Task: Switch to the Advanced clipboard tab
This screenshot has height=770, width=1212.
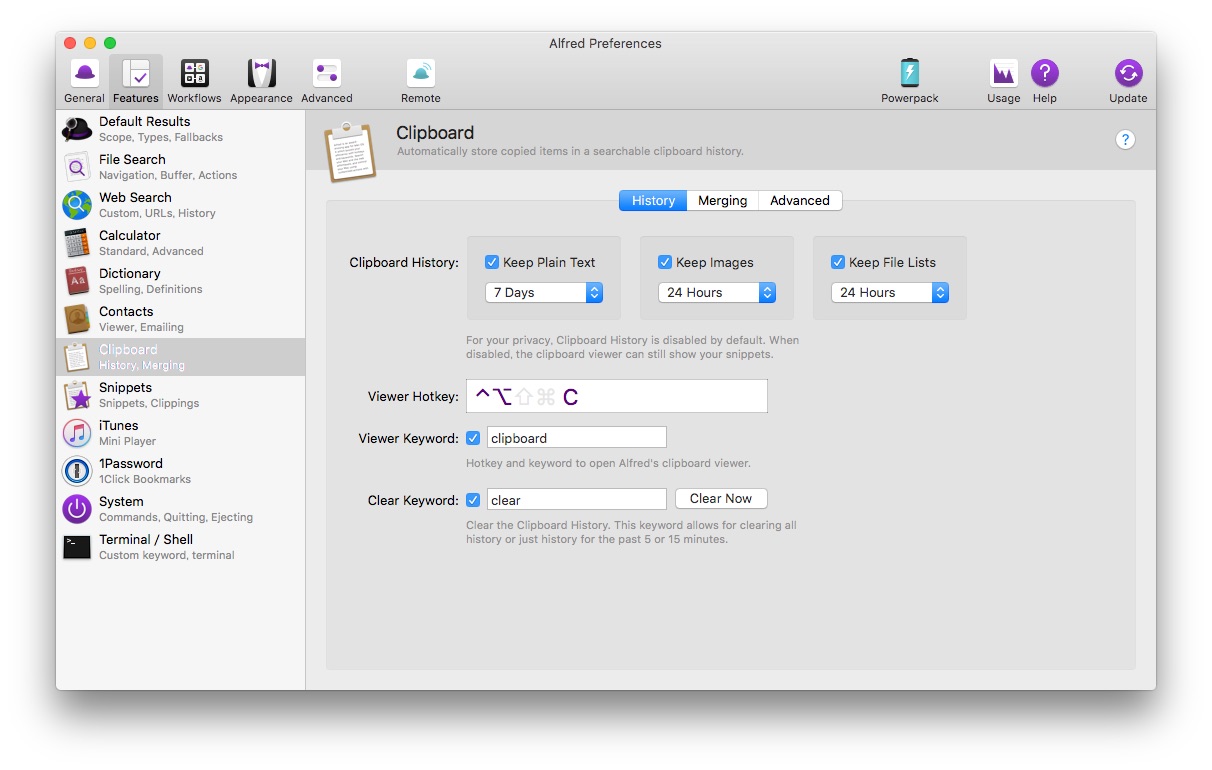Action: click(x=799, y=201)
